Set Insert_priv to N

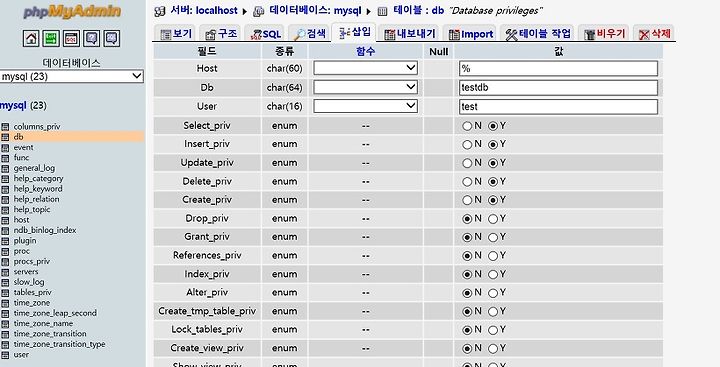[x=467, y=145]
